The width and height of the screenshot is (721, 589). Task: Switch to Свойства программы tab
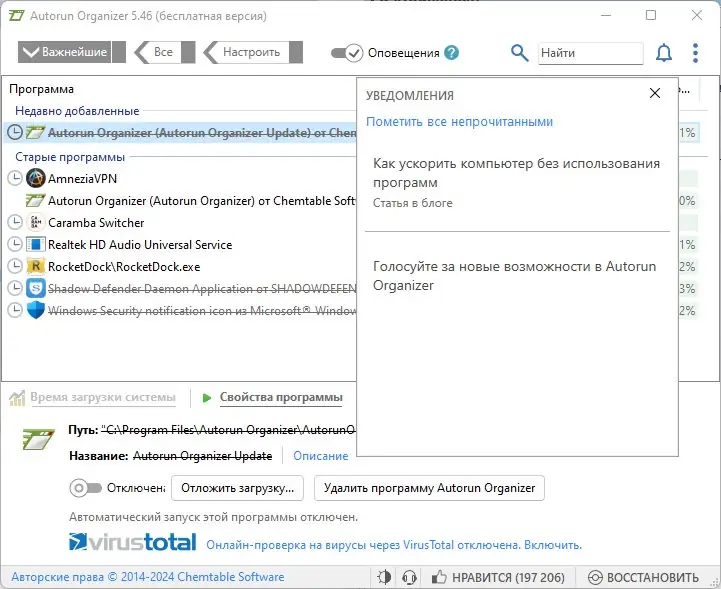(281, 397)
